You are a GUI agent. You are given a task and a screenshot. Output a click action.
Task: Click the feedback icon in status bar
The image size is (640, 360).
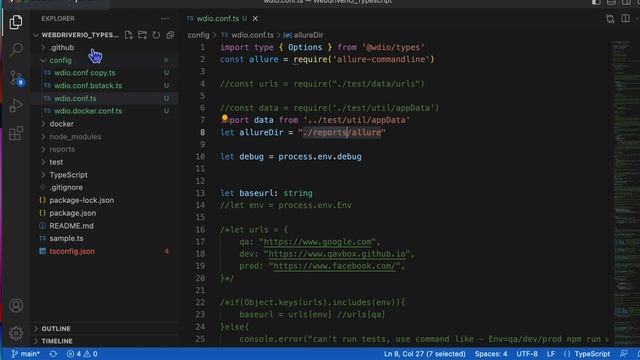(623, 354)
